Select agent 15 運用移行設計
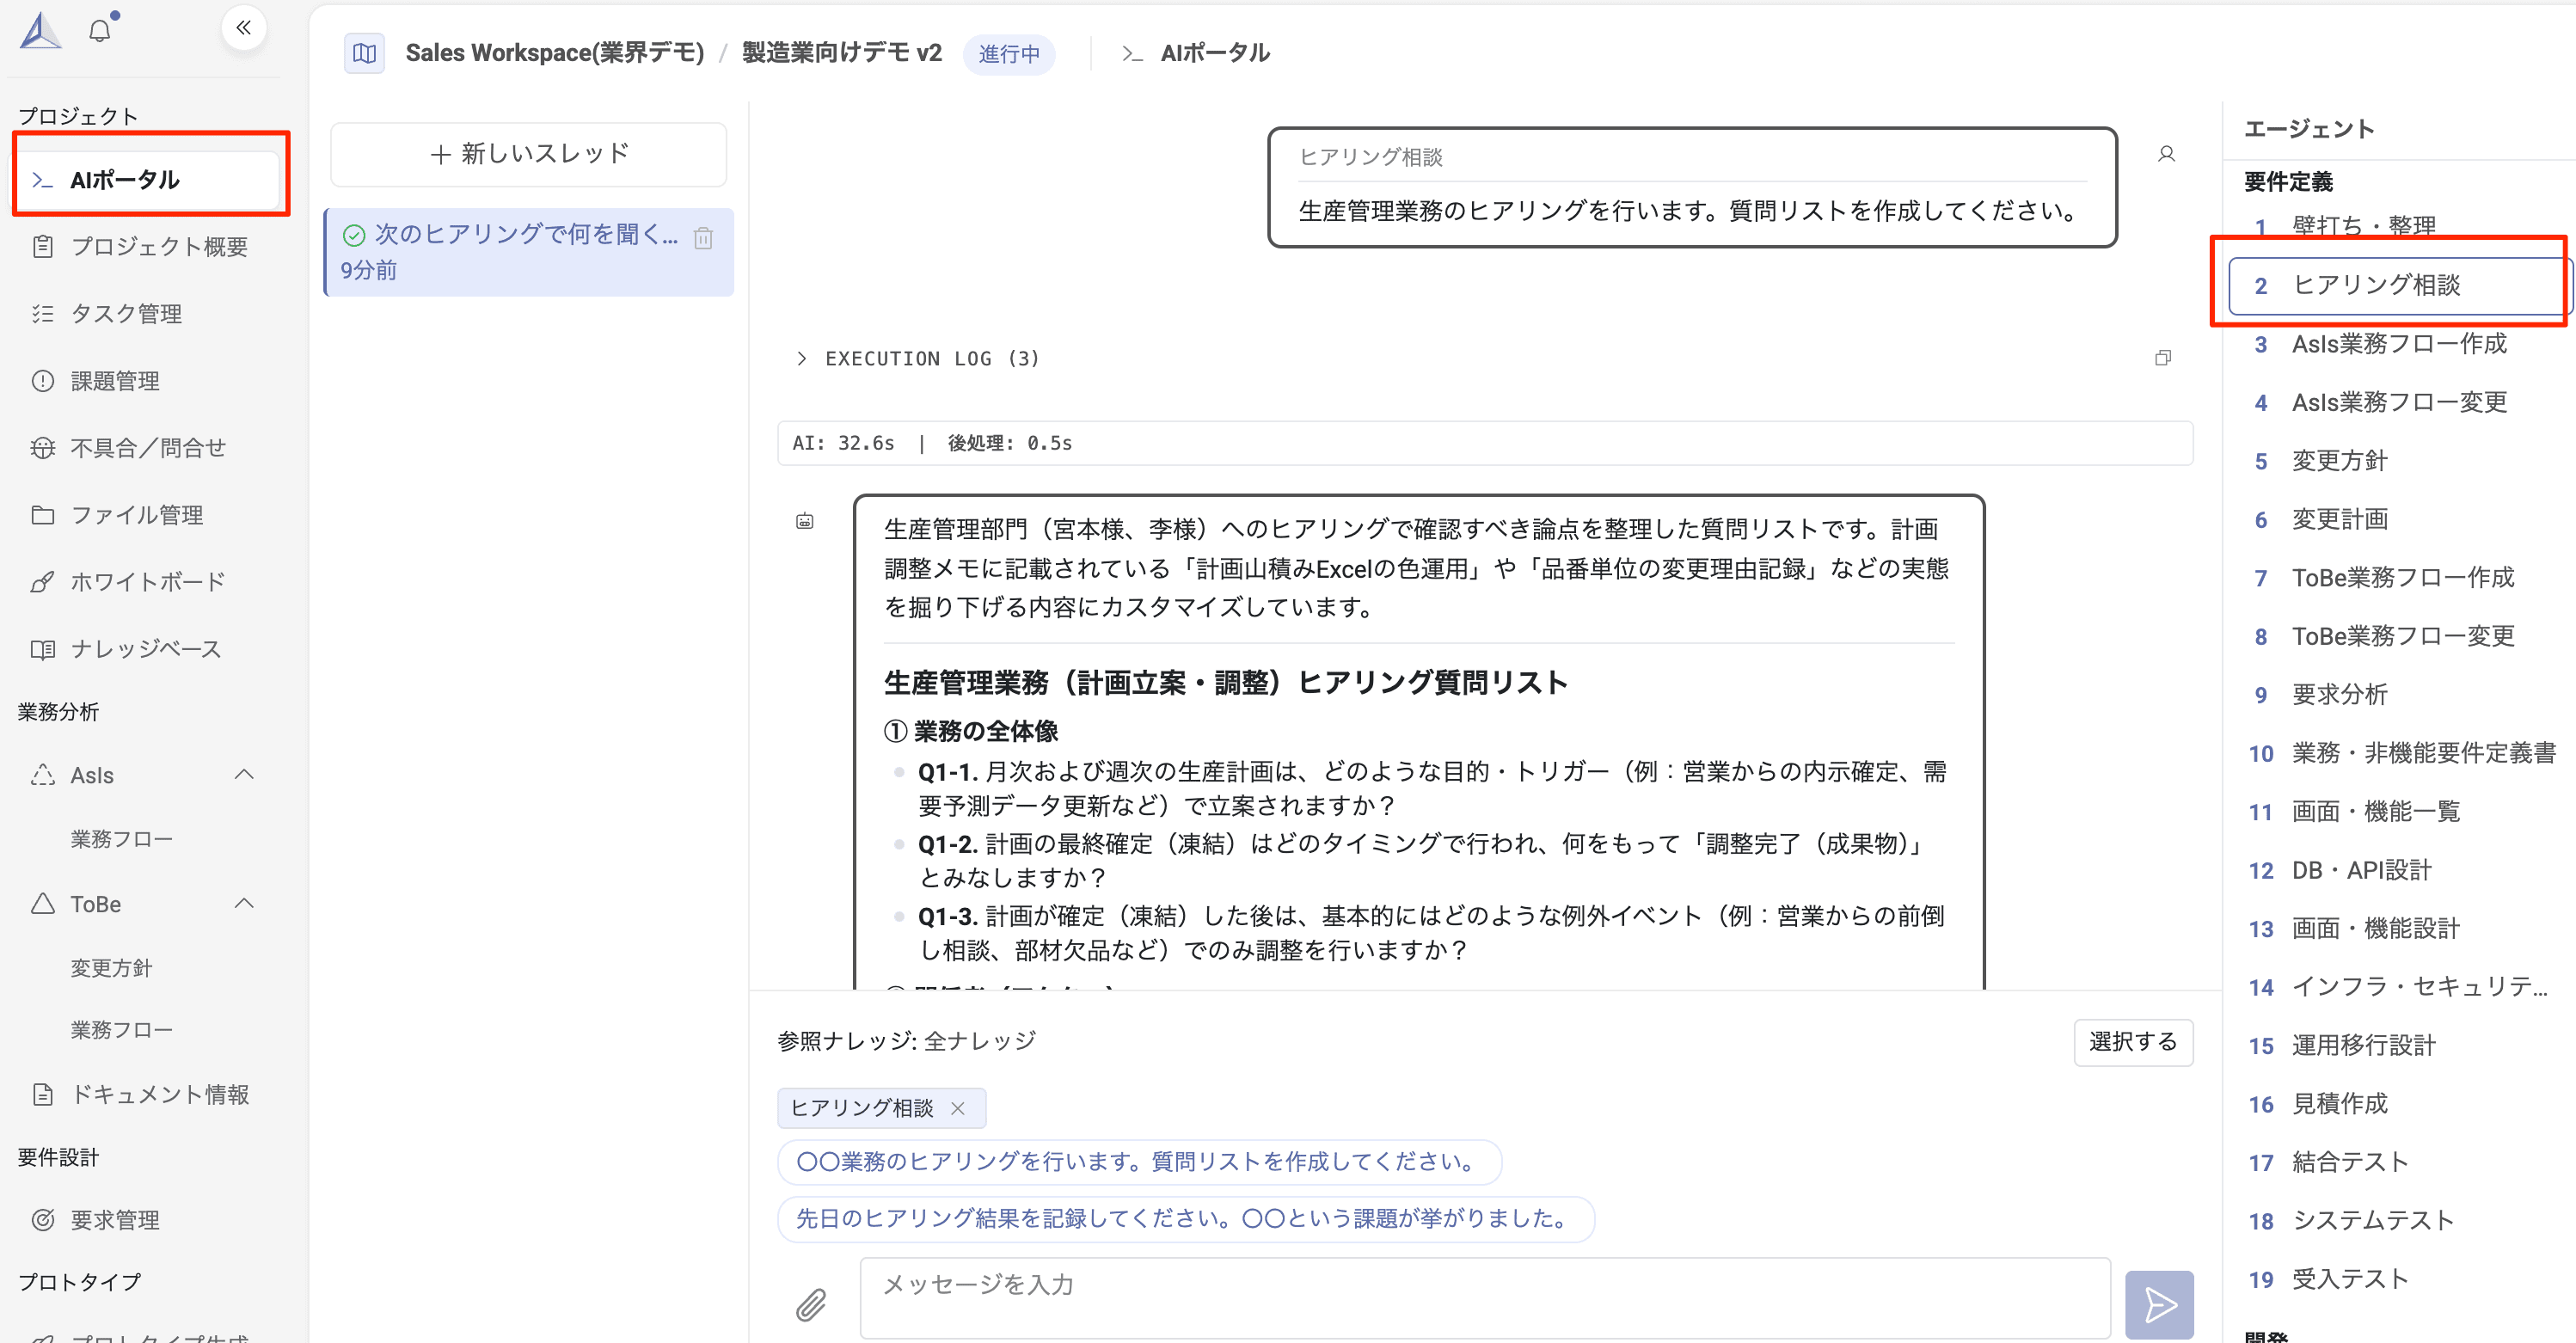2576x1343 pixels. click(2400, 1046)
